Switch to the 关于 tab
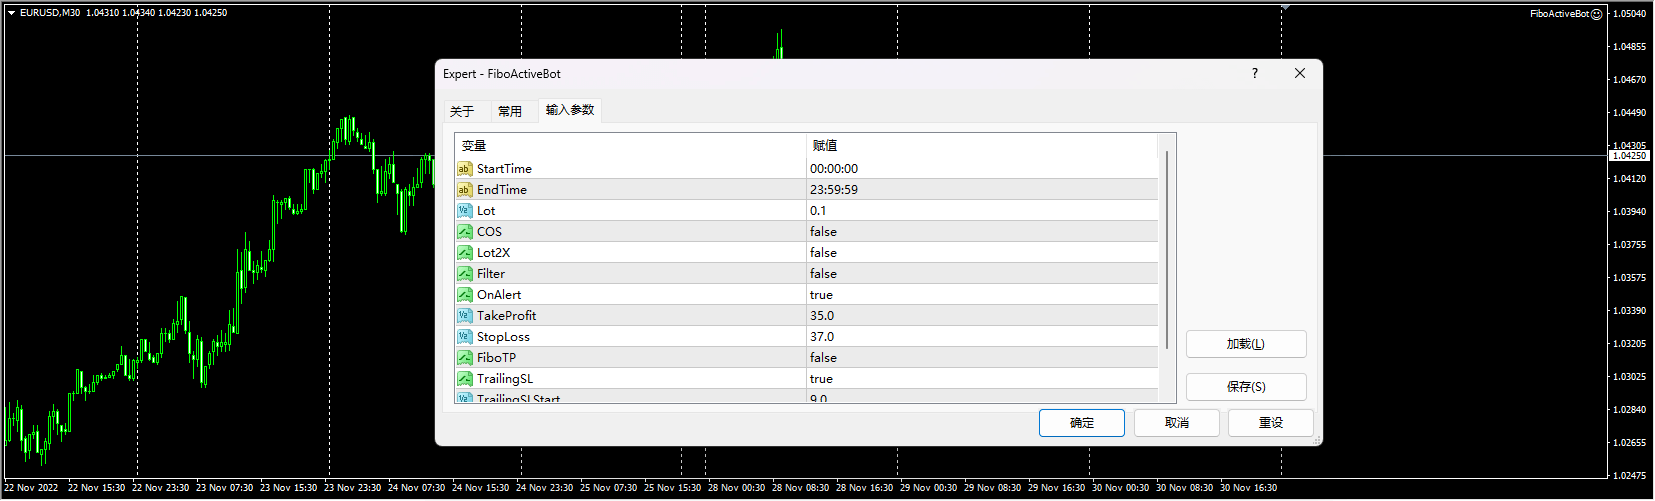 (462, 111)
